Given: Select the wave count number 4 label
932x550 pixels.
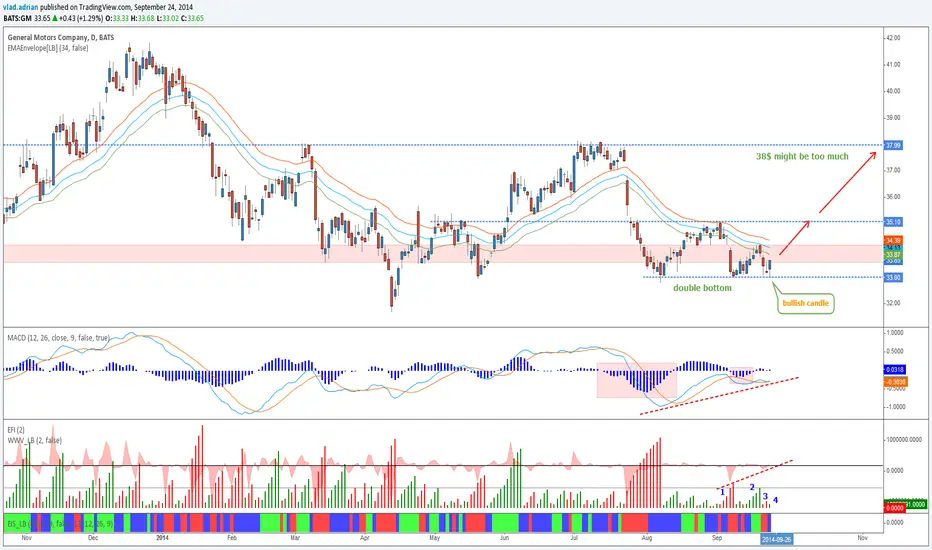Looking at the screenshot, I should tap(775, 500).
